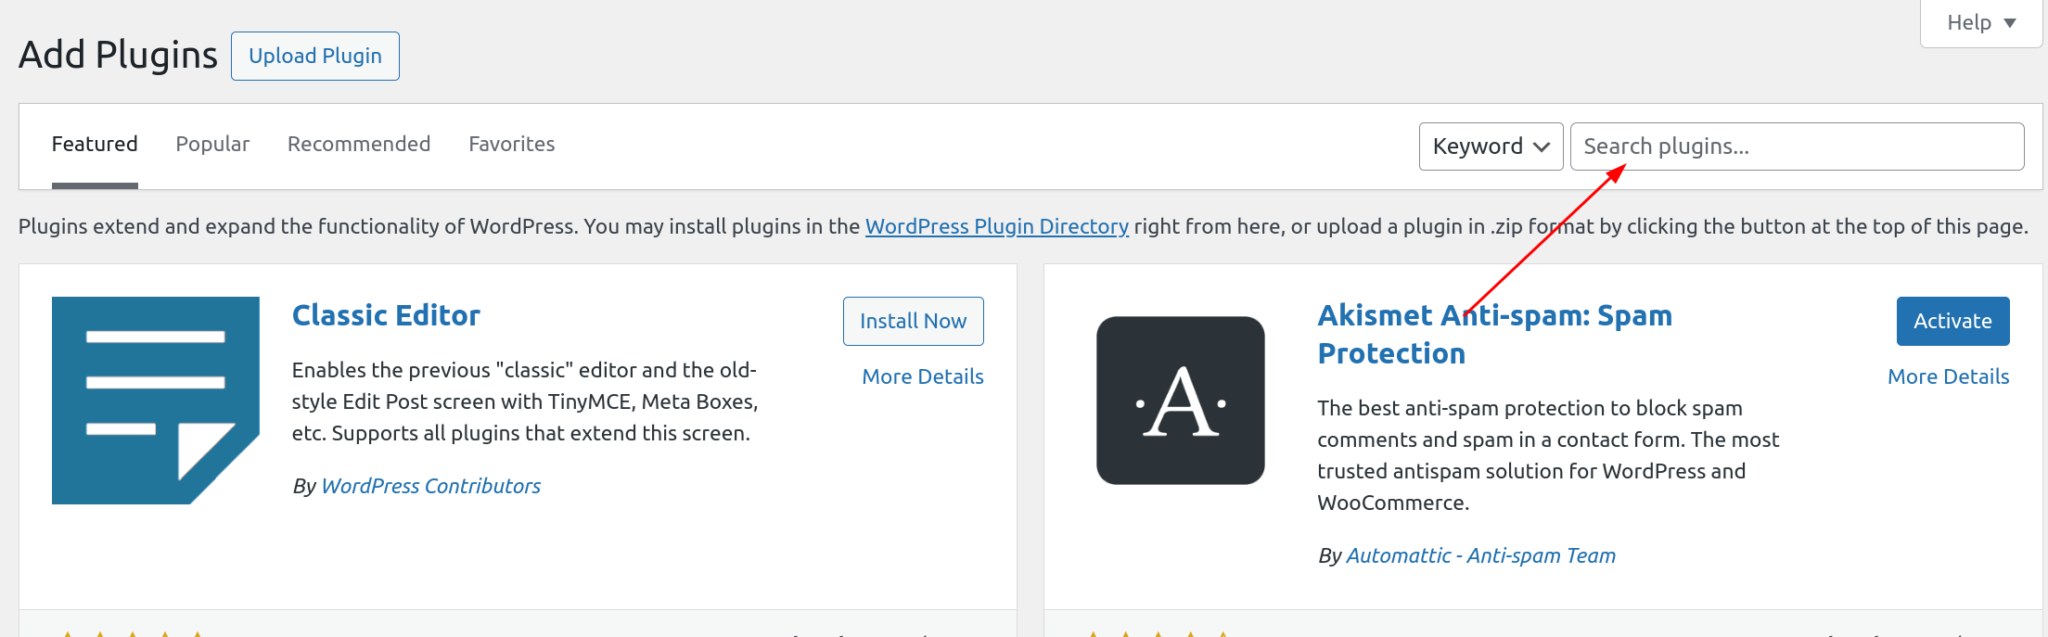Go to the Favorites tab
The image size is (2048, 637).
(x=512, y=144)
